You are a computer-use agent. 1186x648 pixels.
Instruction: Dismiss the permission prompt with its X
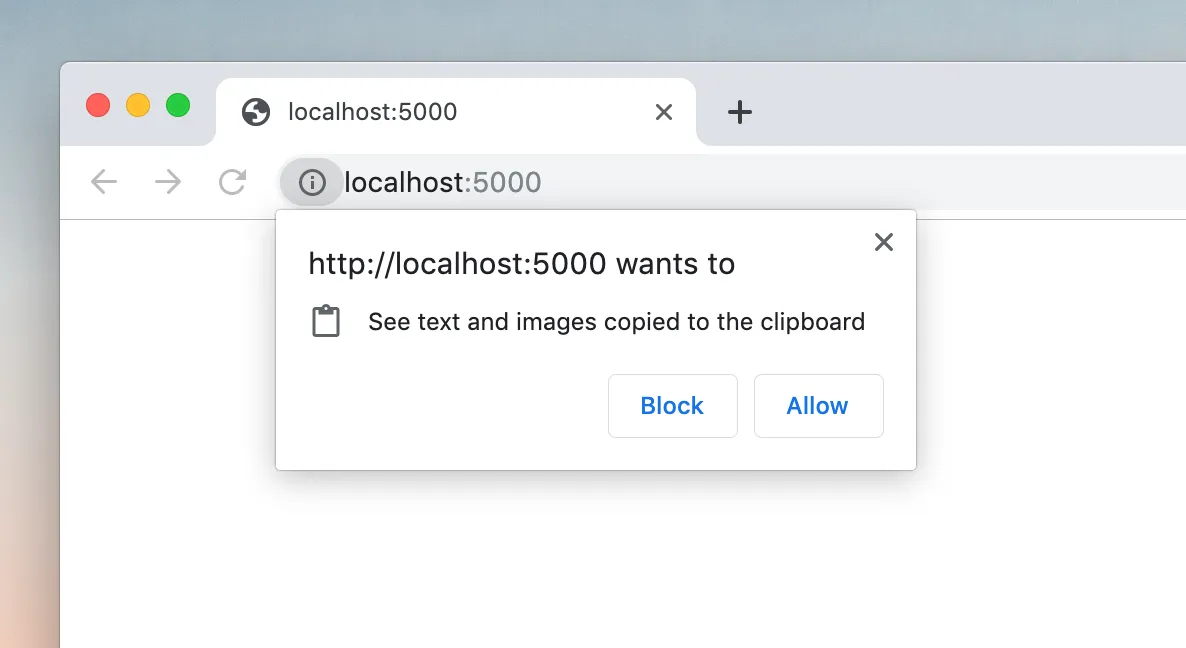[883, 242]
